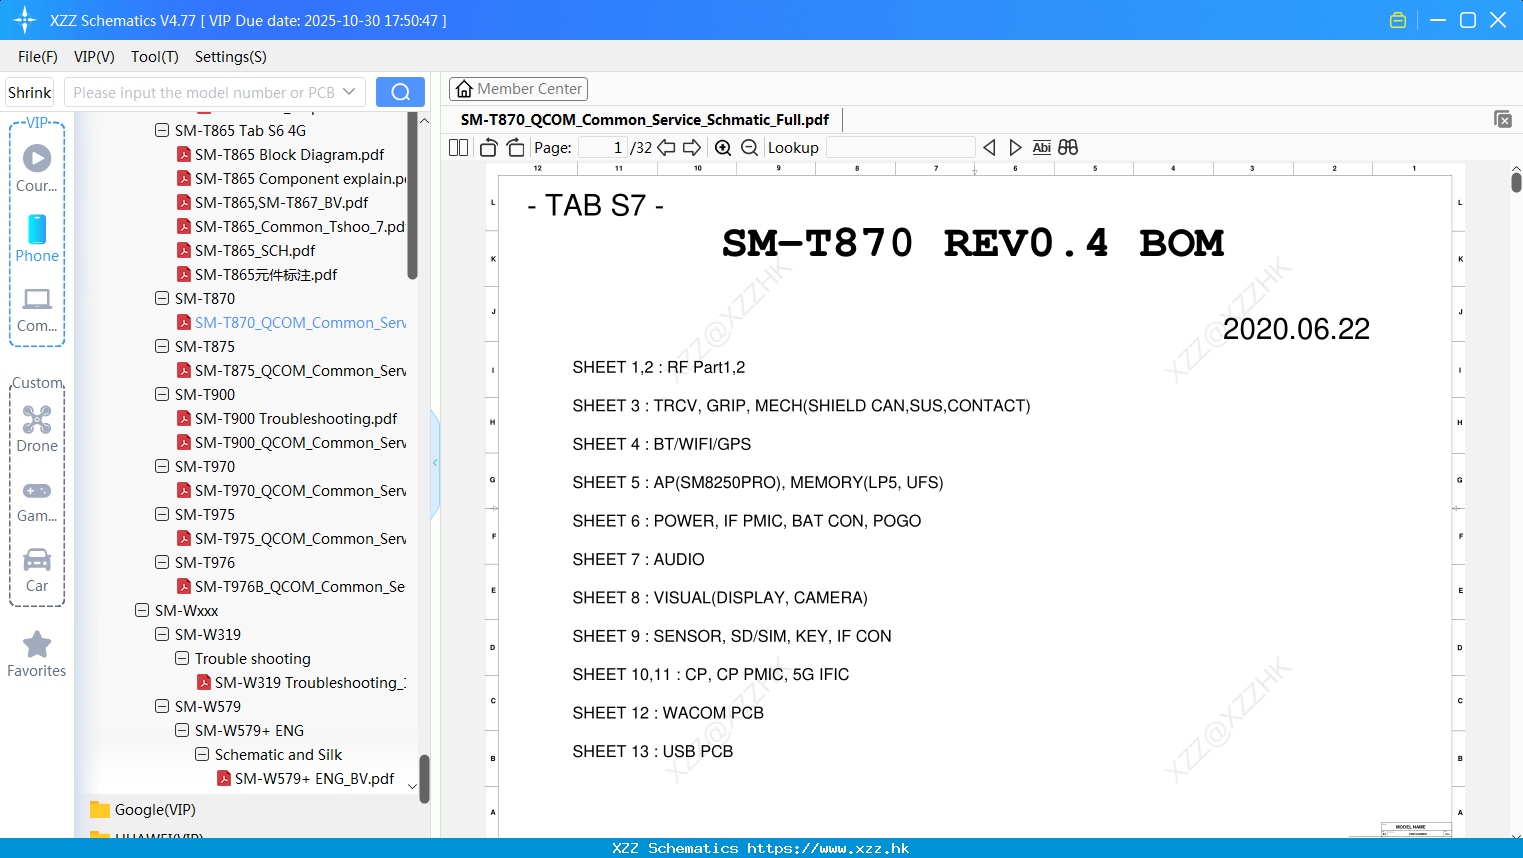Click the yellow VIP gift icon in title bar
The image size is (1523, 858).
pos(1398,20)
